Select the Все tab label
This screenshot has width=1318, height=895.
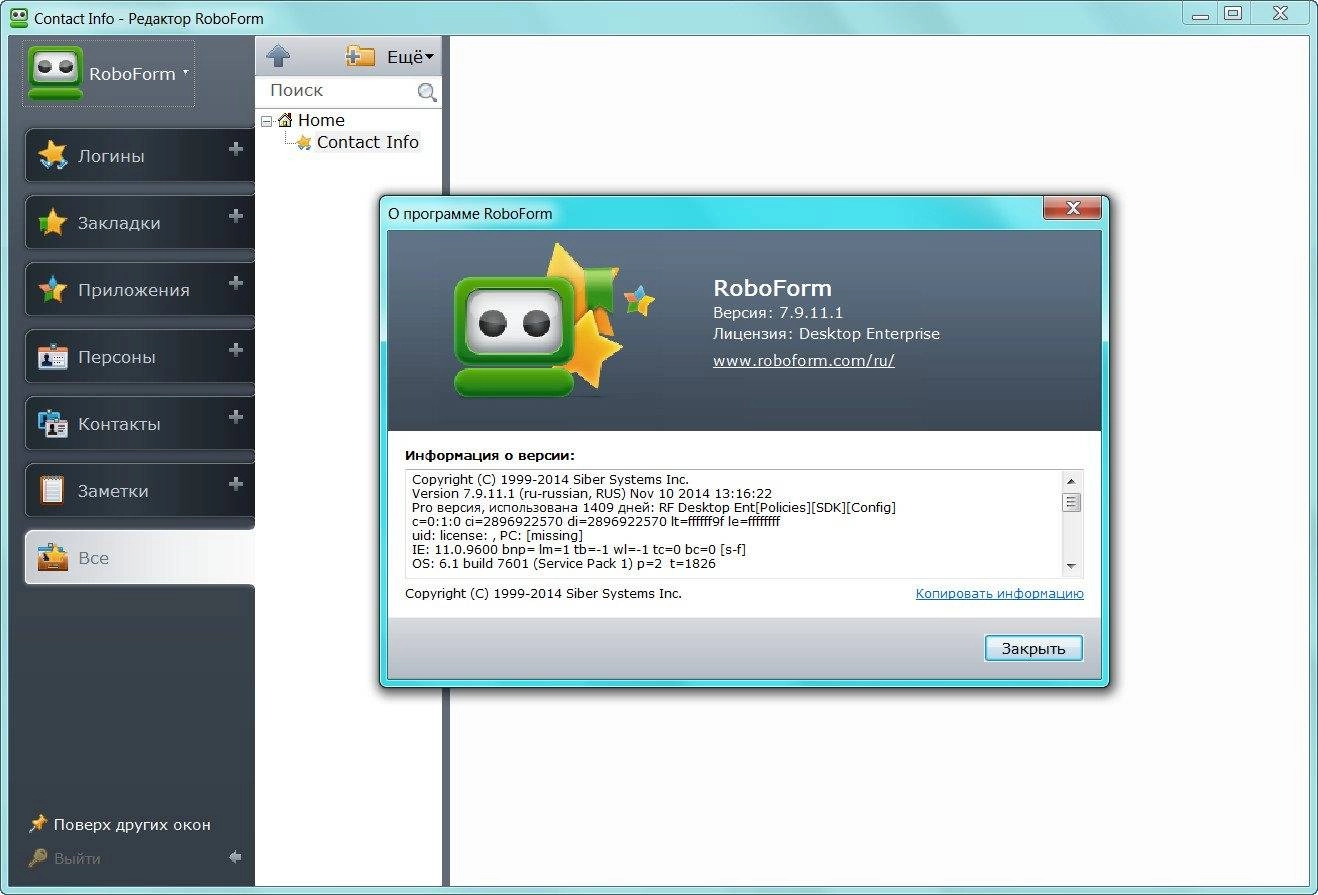[x=93, y=558]
